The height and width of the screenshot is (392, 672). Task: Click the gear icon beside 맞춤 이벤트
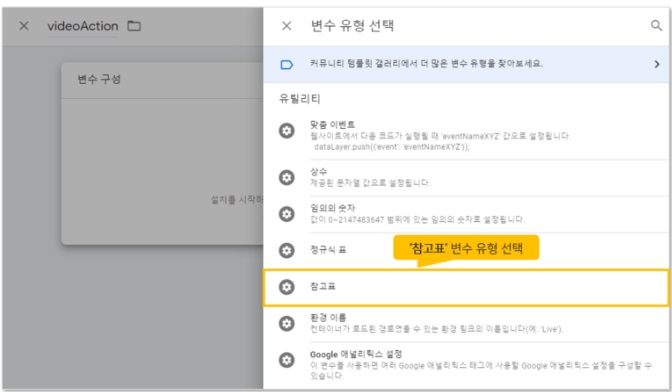(x=287, y=130)
